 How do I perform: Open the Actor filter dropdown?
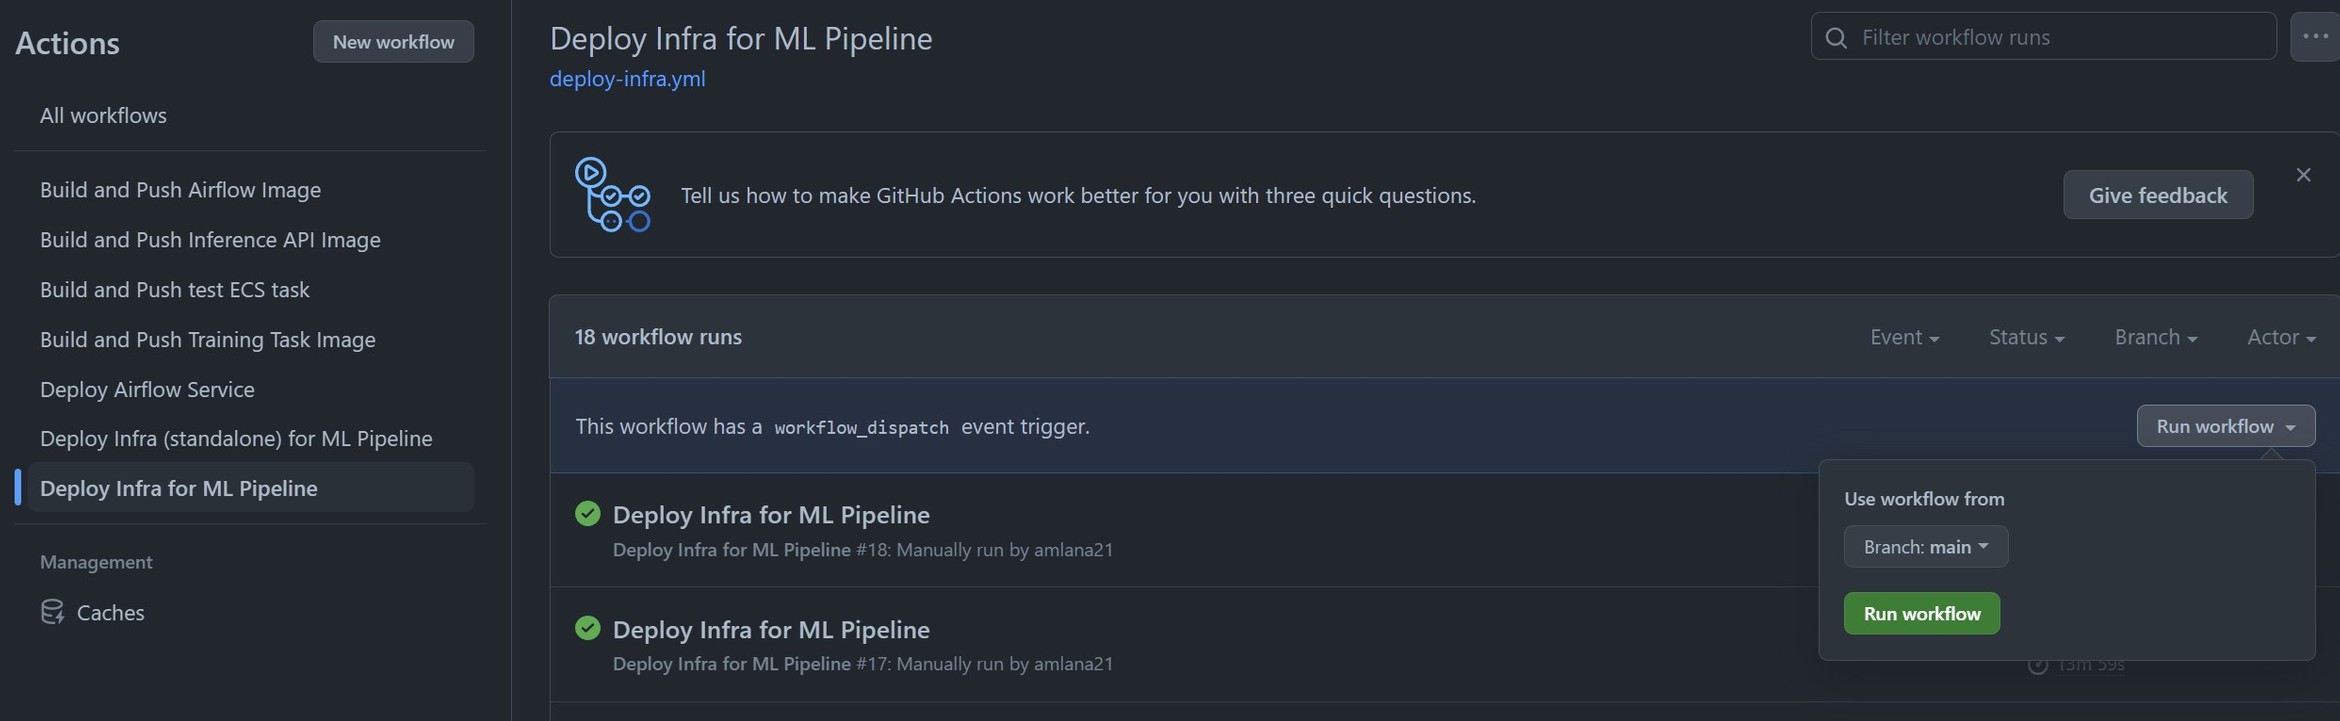coord(2281,337)
